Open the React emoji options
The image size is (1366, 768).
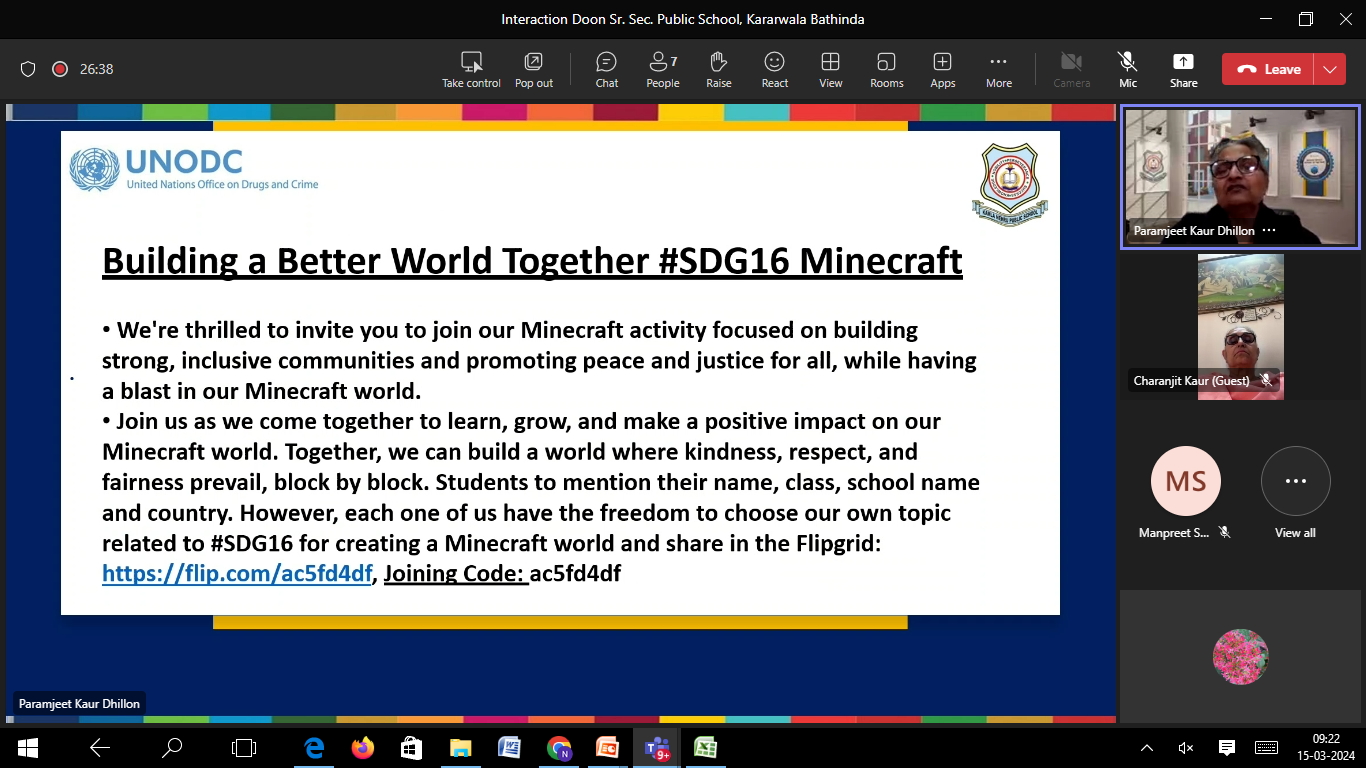point(774,70)
